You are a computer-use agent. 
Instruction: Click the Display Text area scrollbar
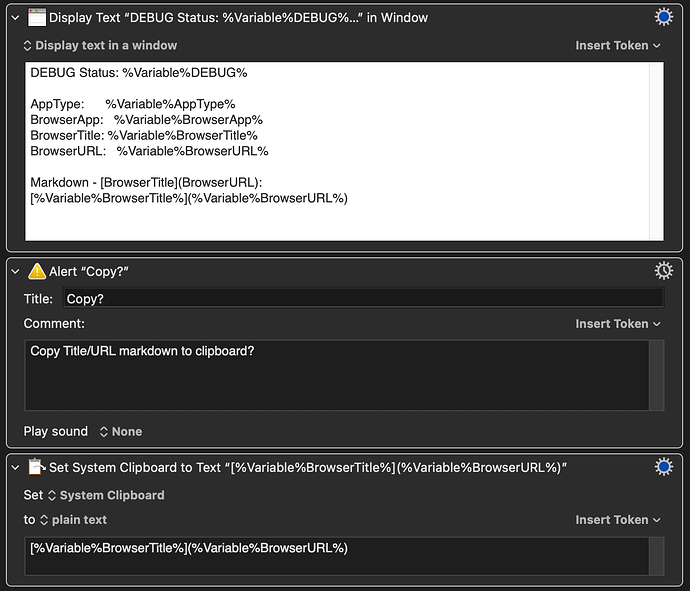coord(657,151)
